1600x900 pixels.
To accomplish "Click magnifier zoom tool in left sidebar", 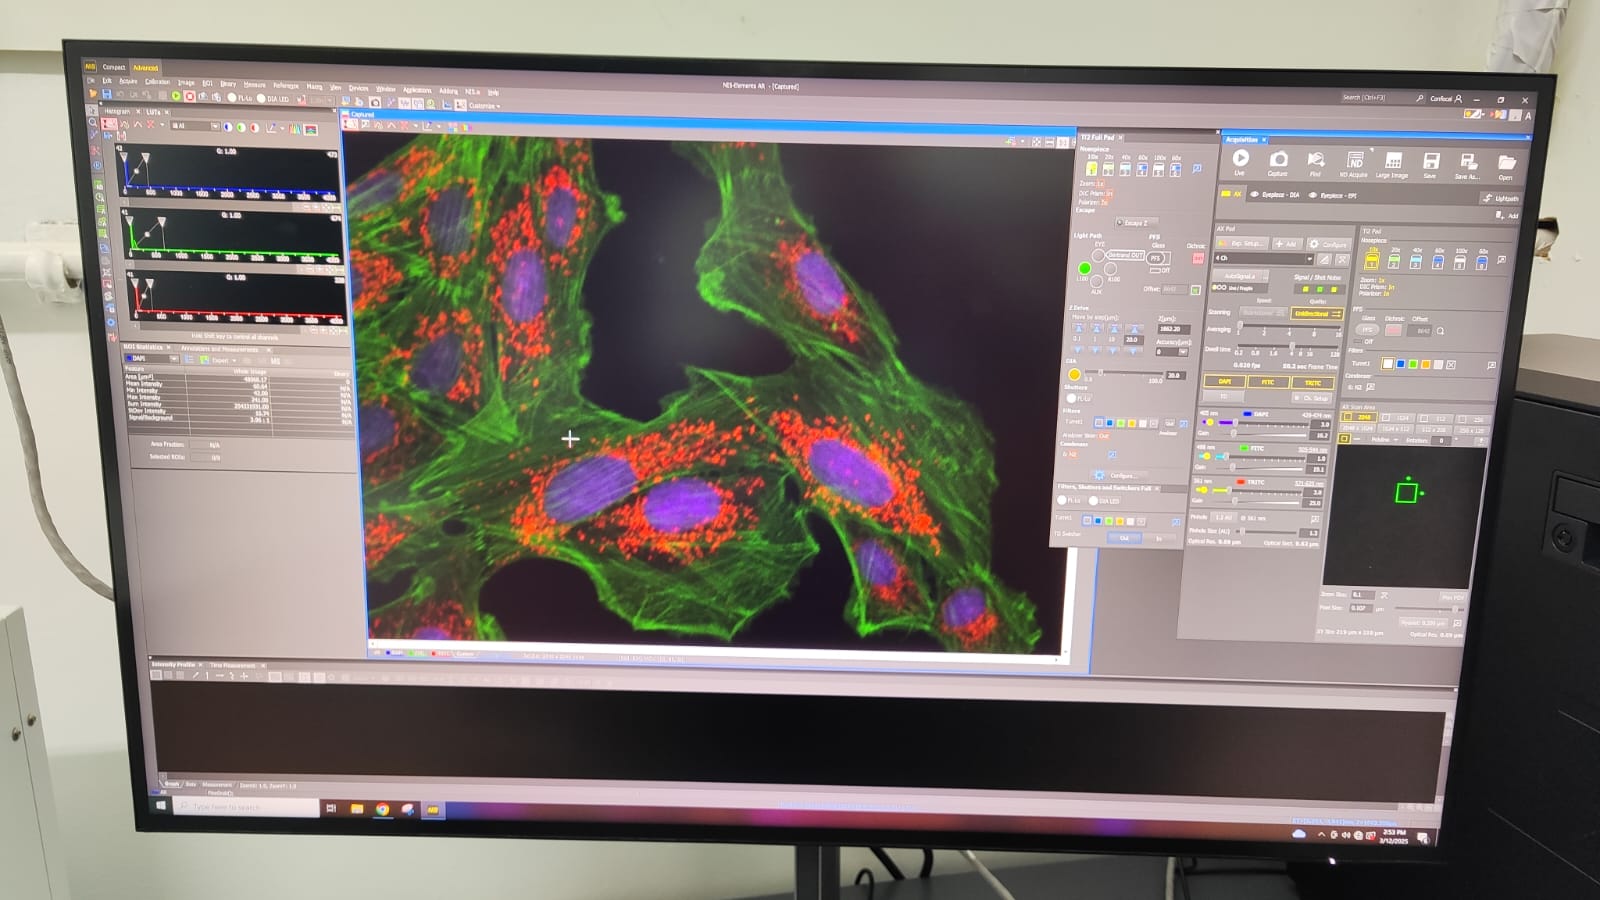I will click(x=92, y=123).
